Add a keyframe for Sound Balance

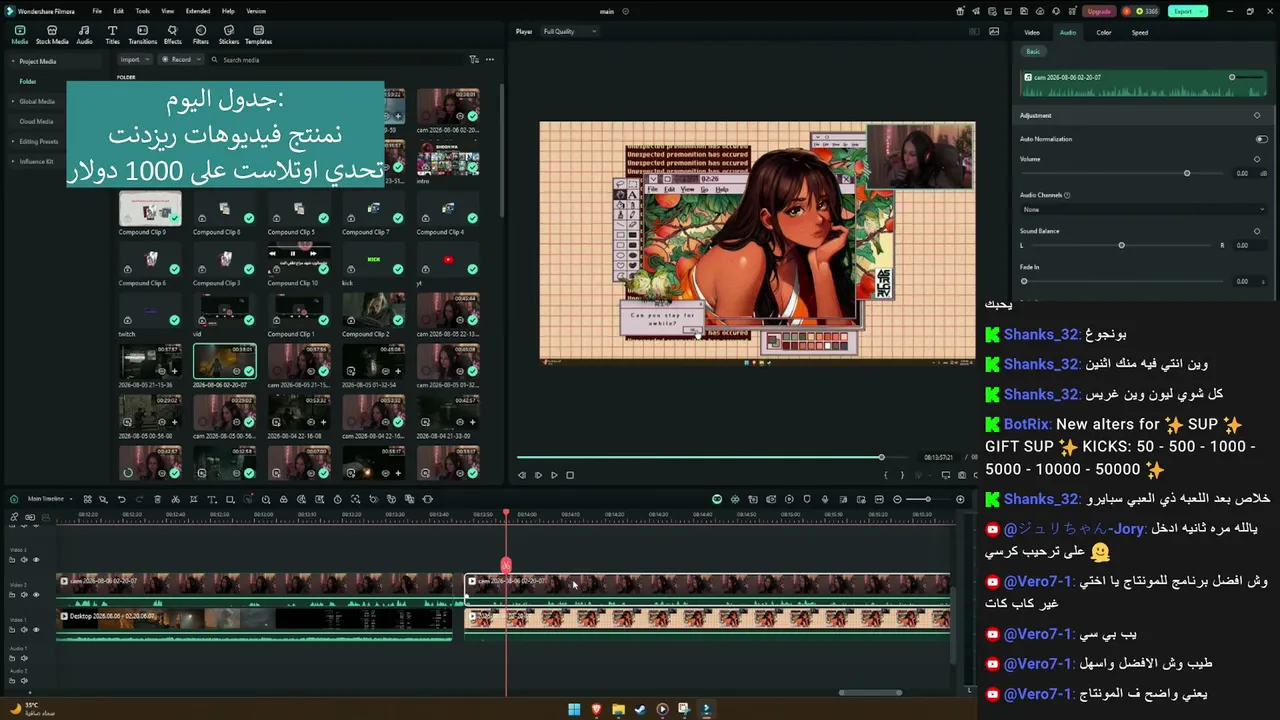click(1257, 231)
